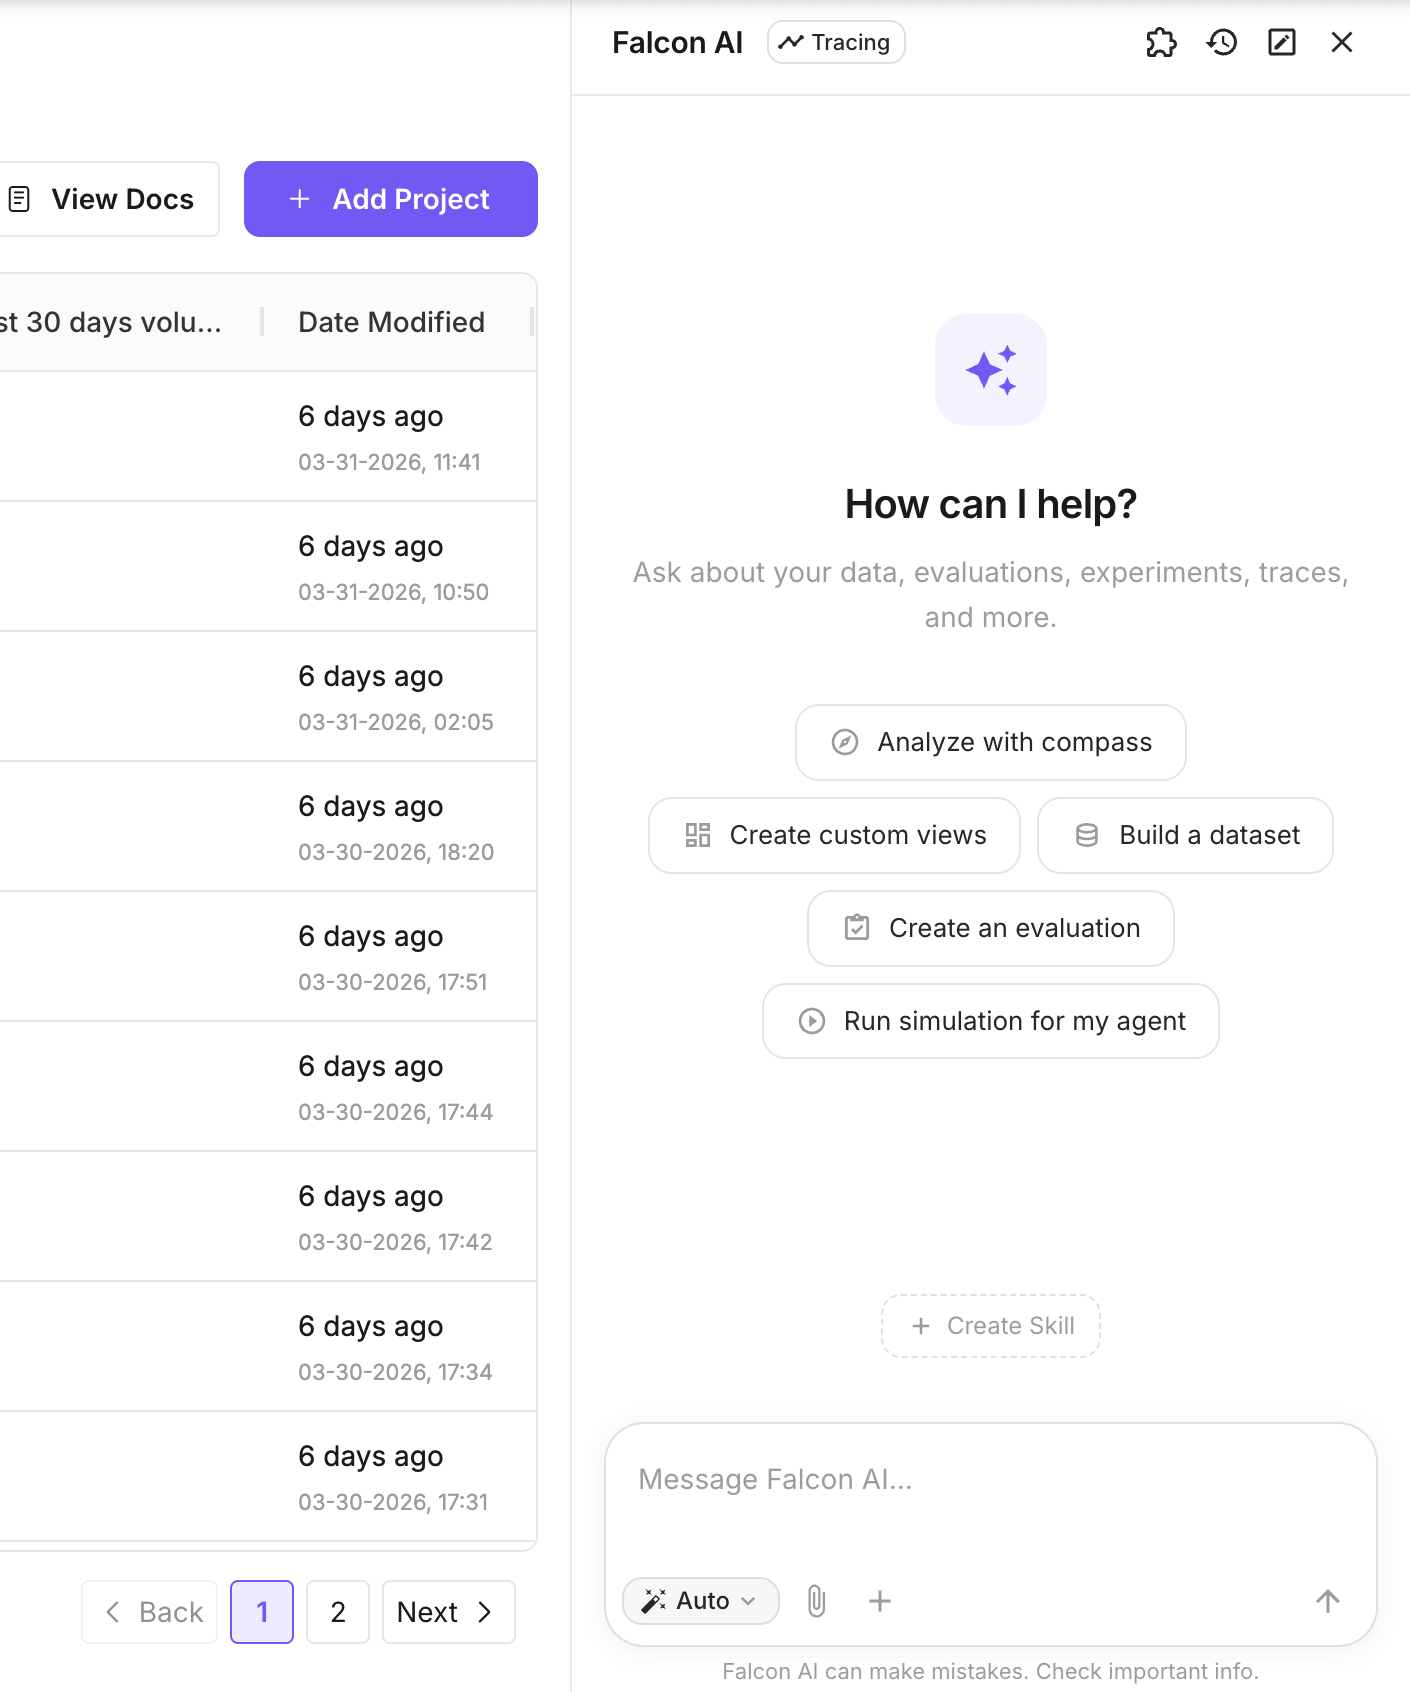Open the Auto mode dropdown

tap(700, 1601)
